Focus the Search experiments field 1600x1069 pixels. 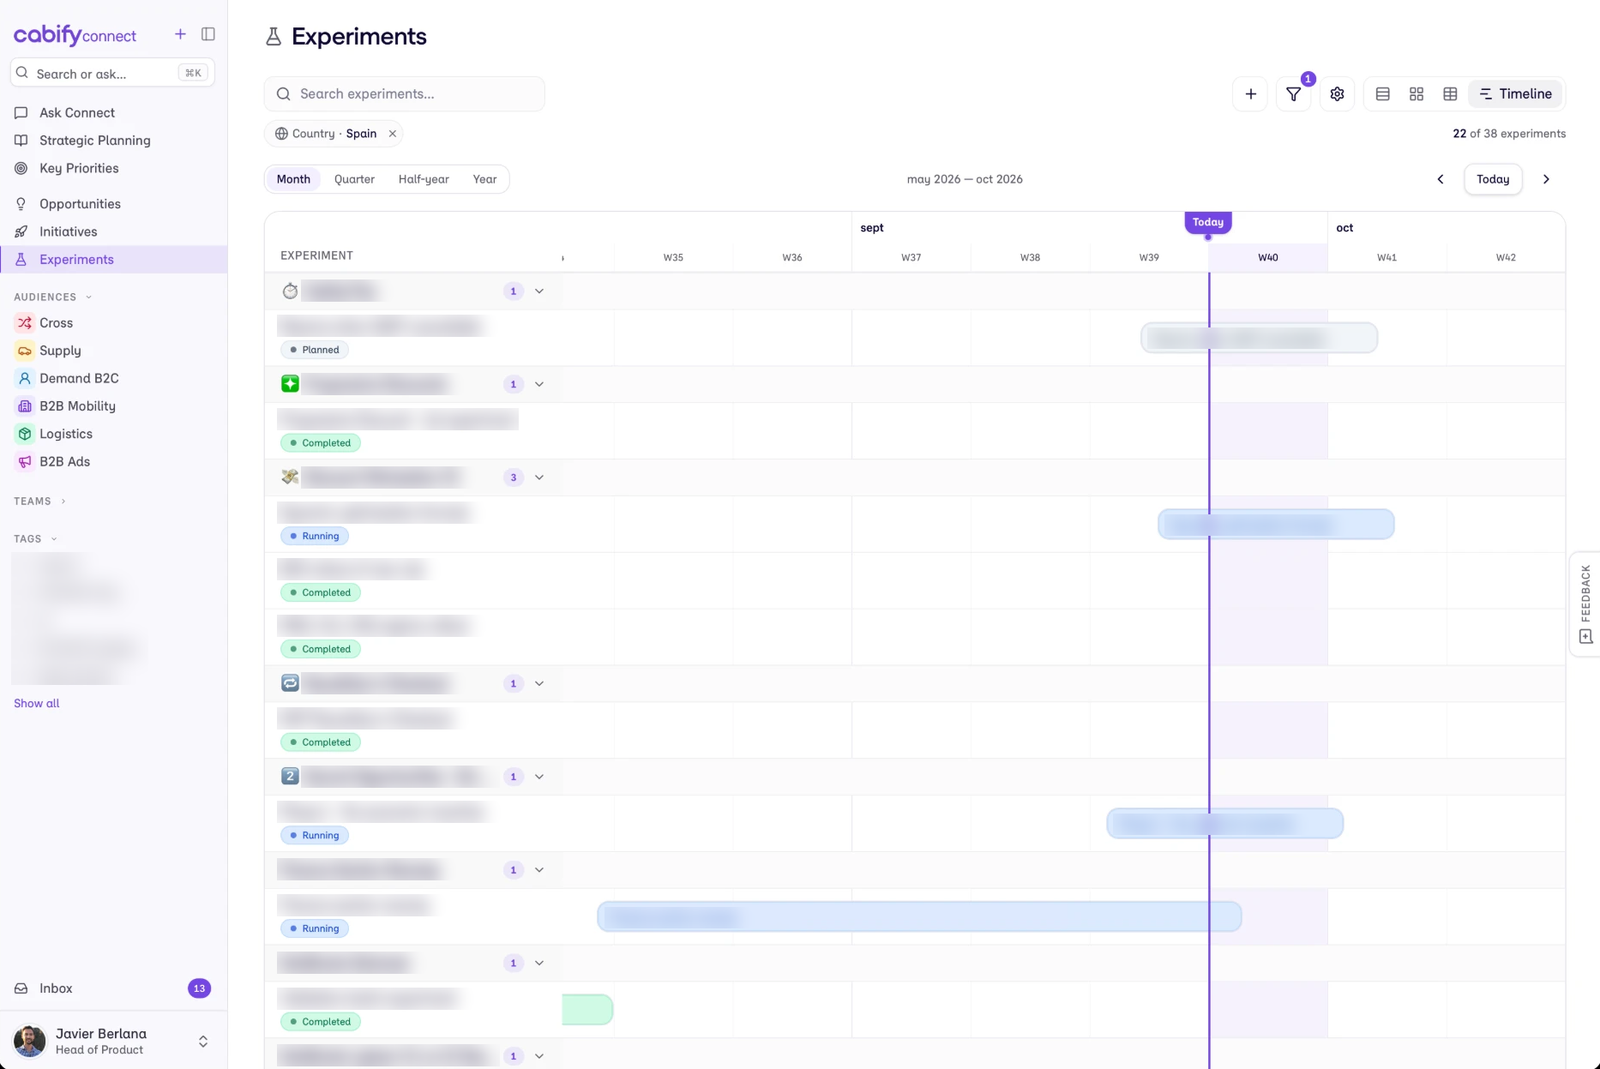tap(404, 94)
